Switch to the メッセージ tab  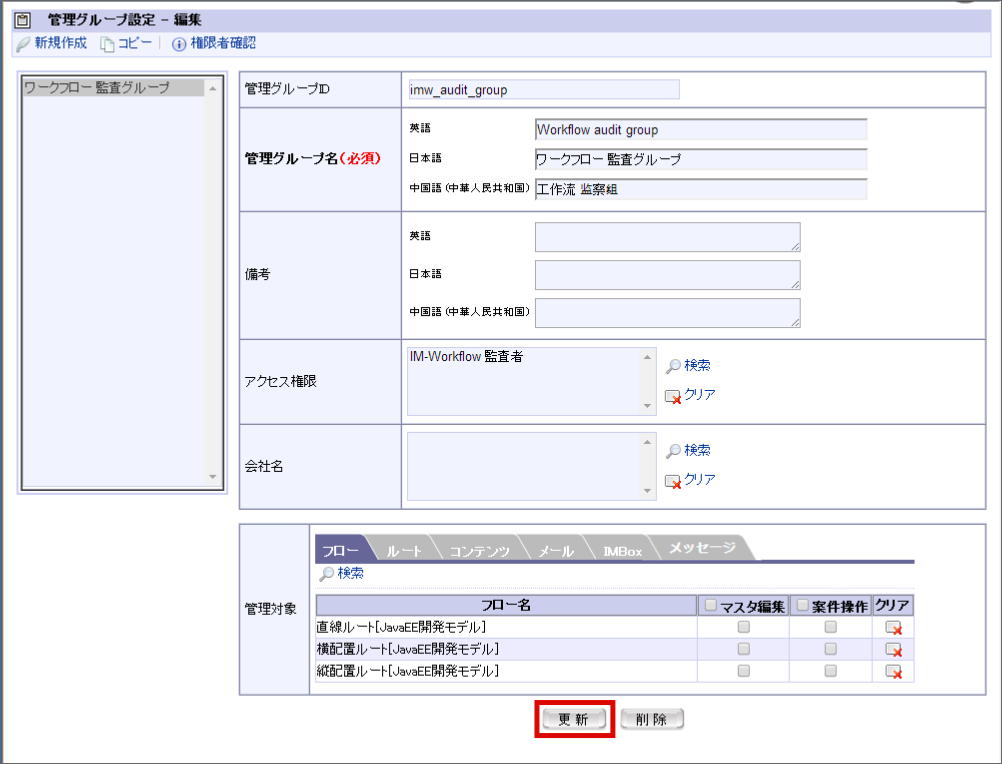tap(702, 548)
